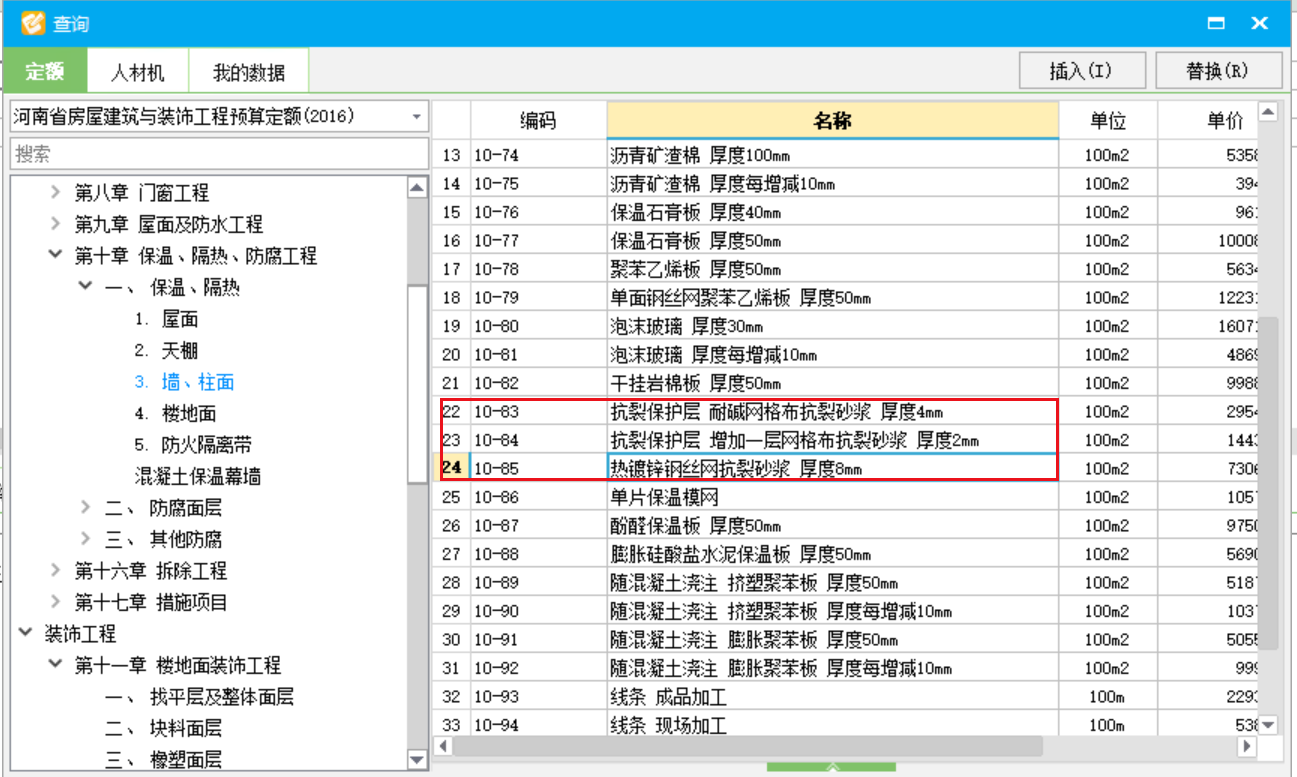Select tree item 2. 天棚
The height and width of the screenshot is (777, 1297).
coord(166,351)
